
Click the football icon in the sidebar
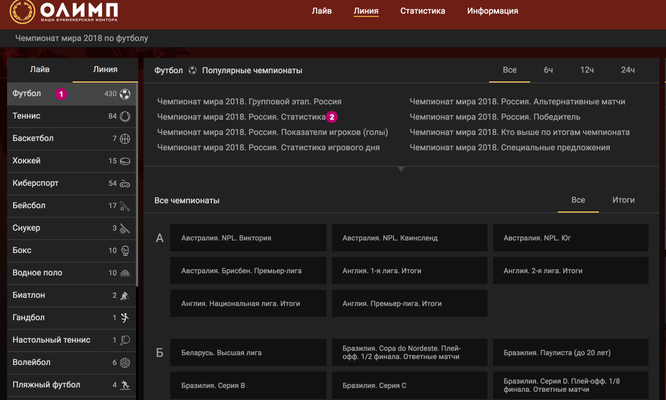coord(125,95)
